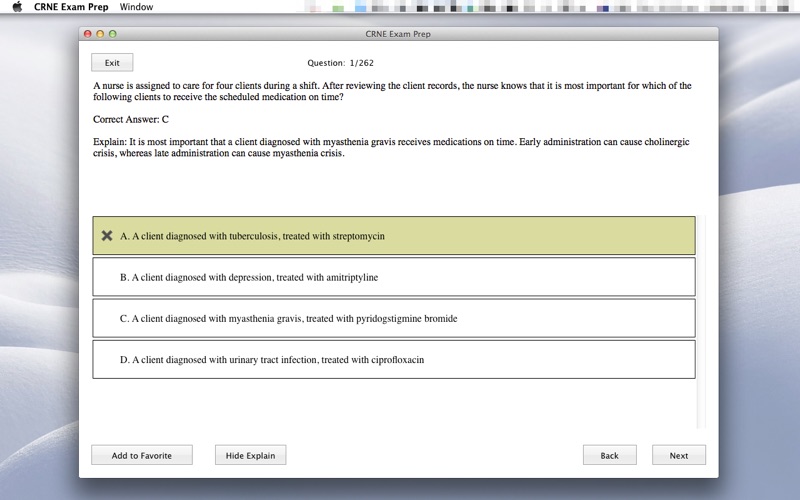Go back to the previous question
The height and width of the screenshot is (500, 800).
pos(609,455)
